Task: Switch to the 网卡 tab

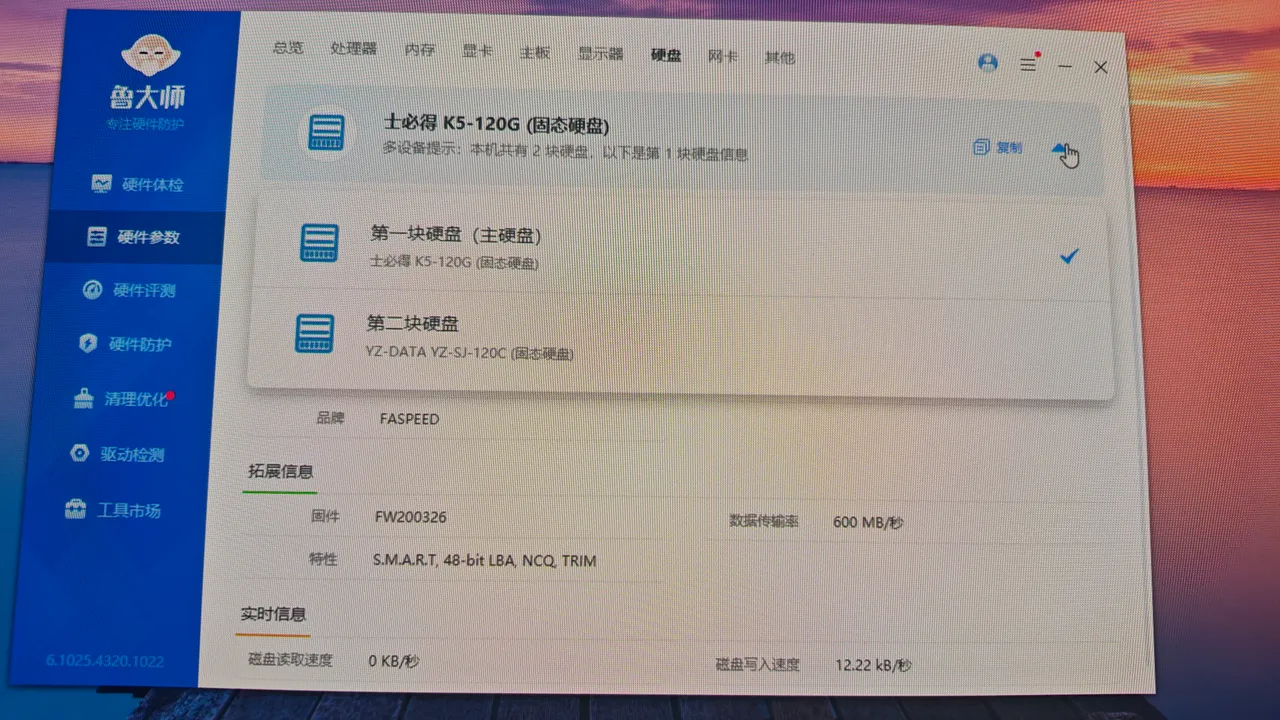Action: coord(723,56)
